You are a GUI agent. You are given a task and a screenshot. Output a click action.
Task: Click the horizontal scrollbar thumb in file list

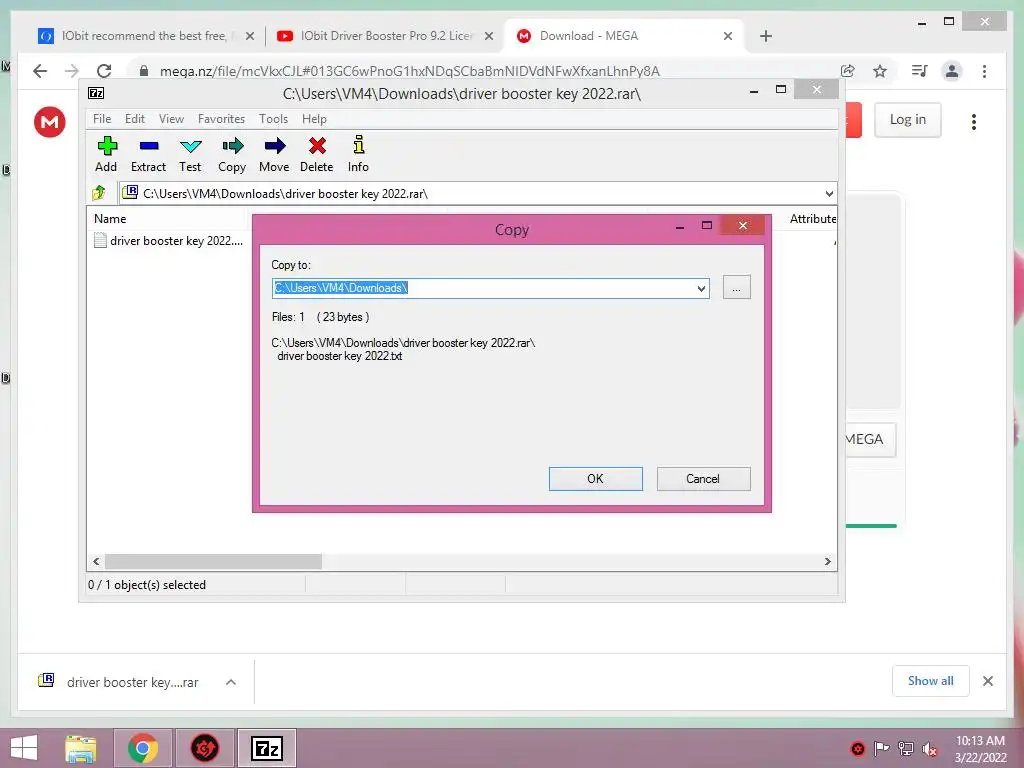point(214,562)
